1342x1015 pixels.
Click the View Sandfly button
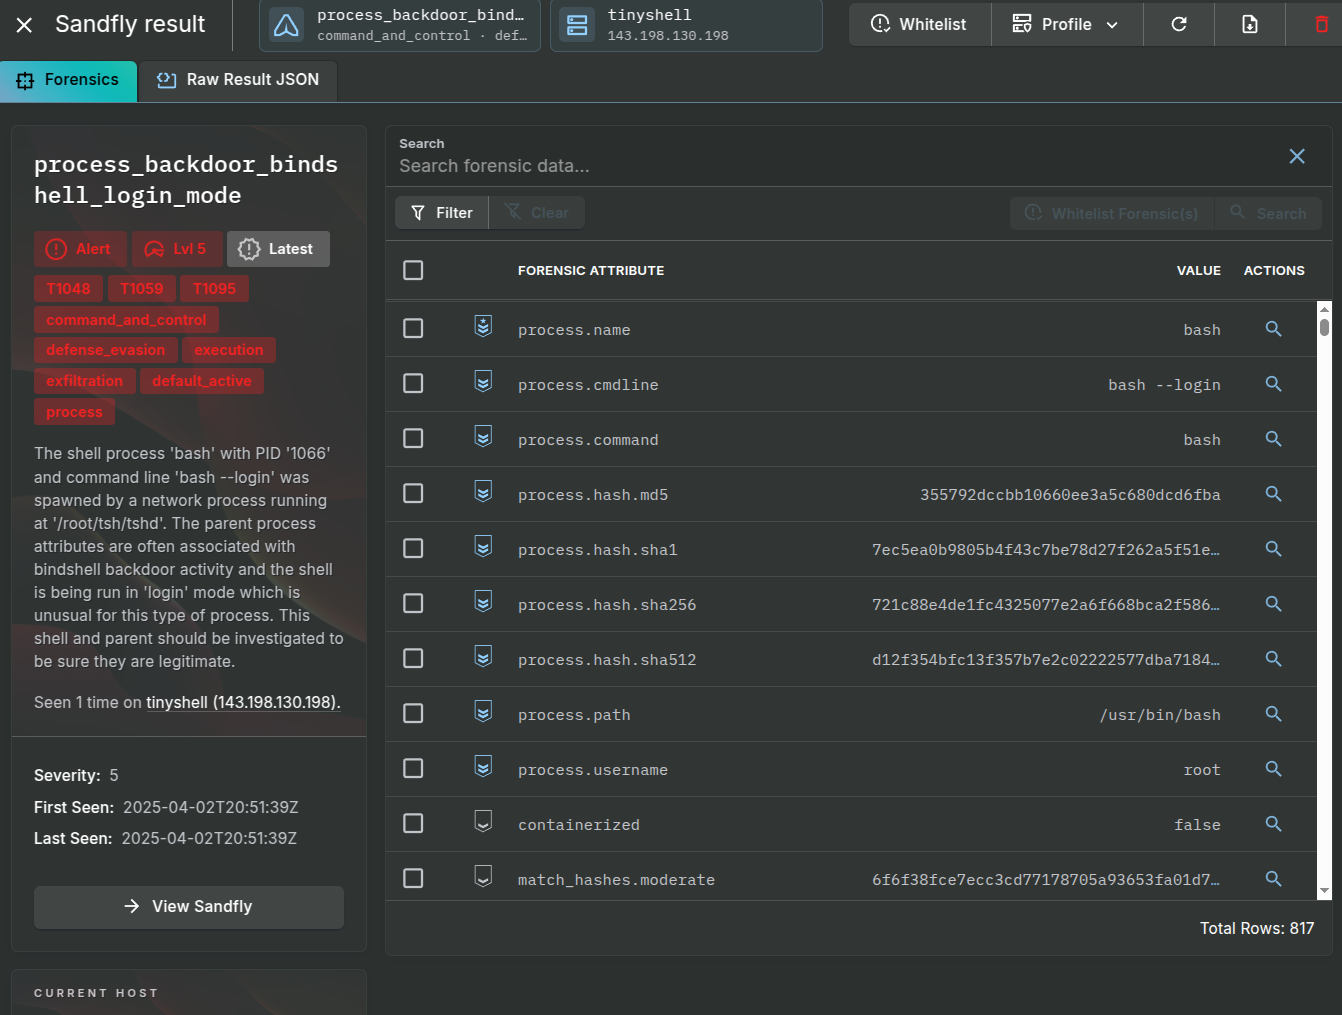188,906
